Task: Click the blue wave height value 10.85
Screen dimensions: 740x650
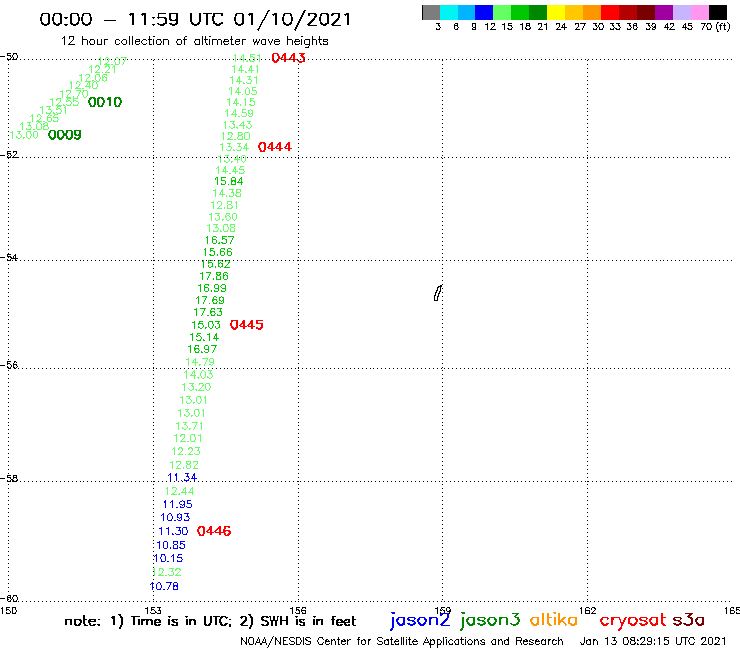Action: [x=171, y=545]
